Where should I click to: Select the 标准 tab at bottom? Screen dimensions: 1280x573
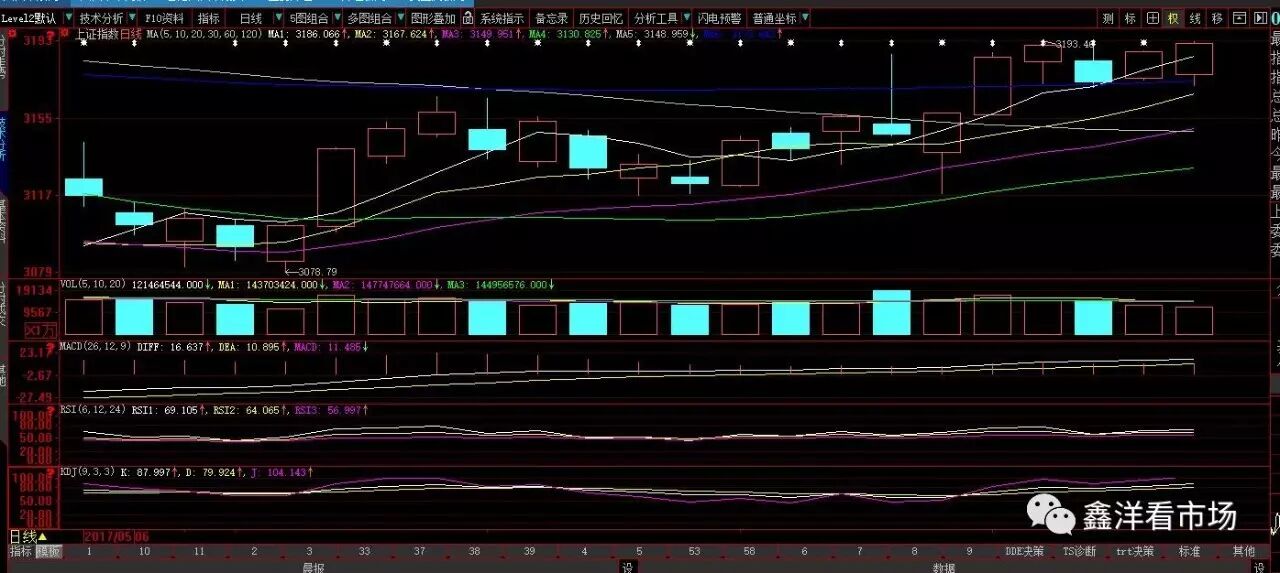1189,551
